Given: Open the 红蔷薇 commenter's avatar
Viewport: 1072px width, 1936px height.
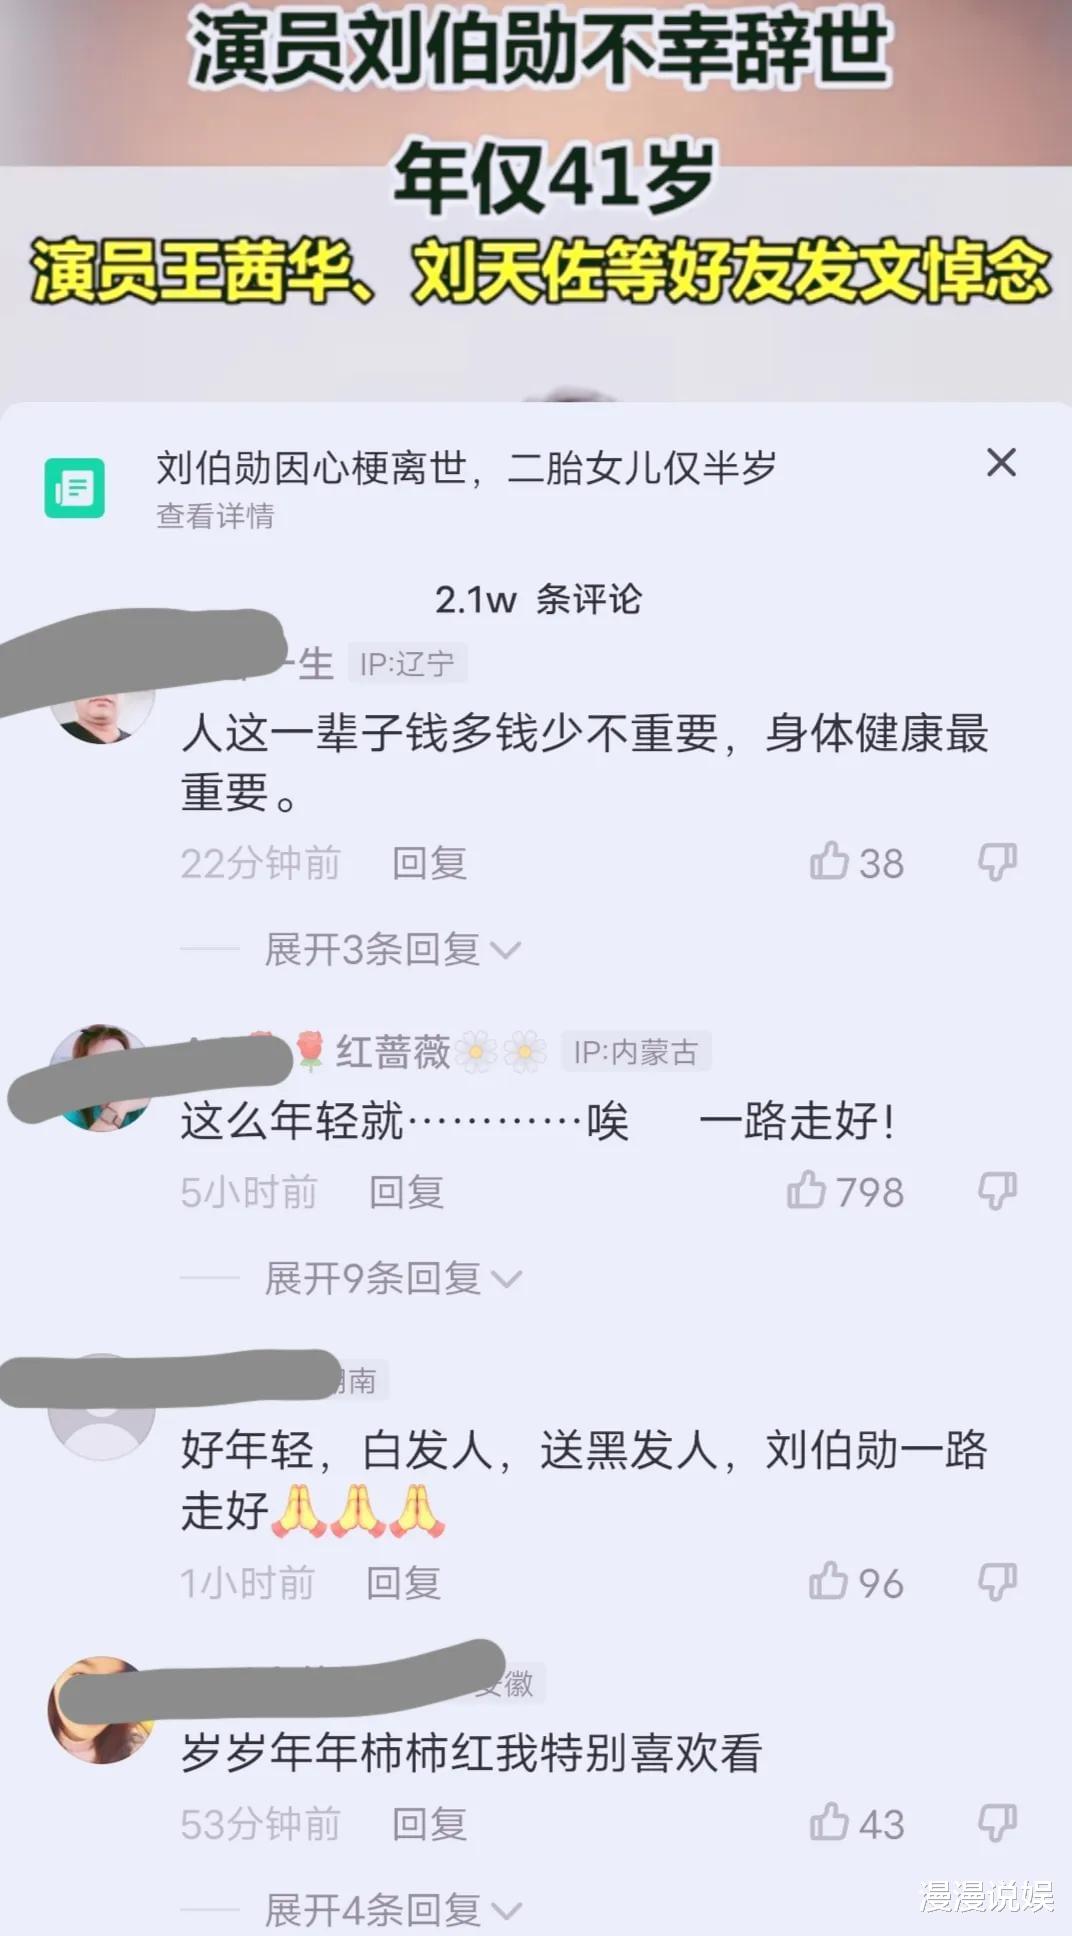Looking at the screenshot, I should pyautogui.click(x=102, y=1077).
